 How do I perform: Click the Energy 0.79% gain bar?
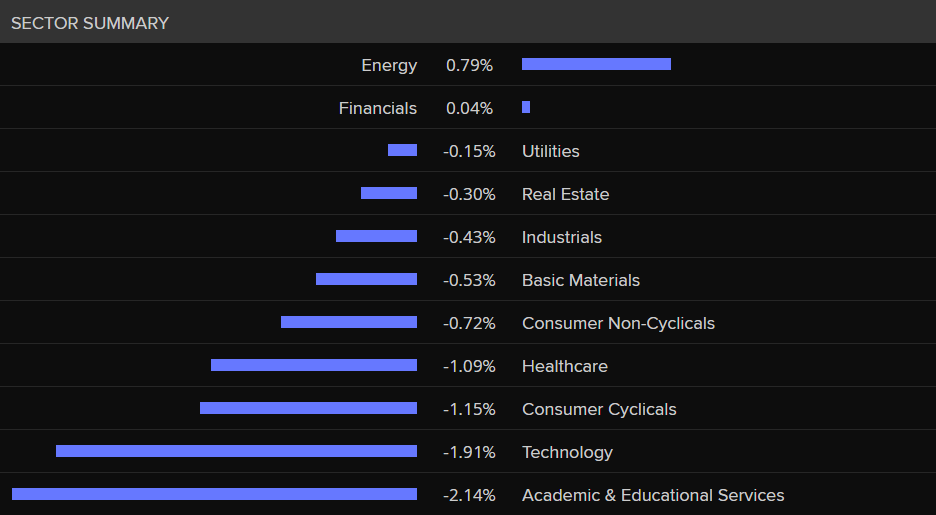[x=596, y=64]
